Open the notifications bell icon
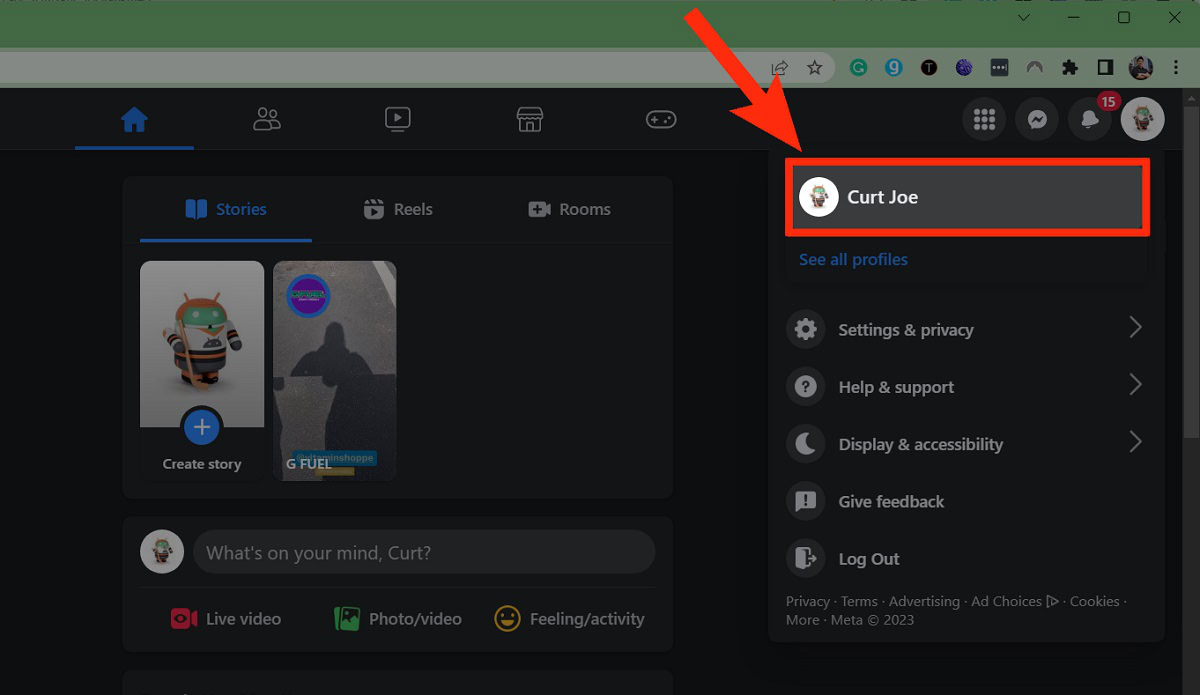The height and width of the screenshot is (695, 1200). pos(1090,120)
